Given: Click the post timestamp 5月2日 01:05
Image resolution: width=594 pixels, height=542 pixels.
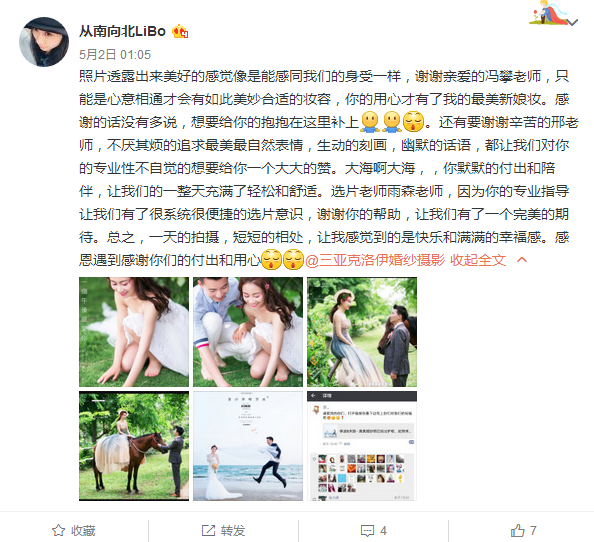Looking at the screenshot, I should 115,55.
